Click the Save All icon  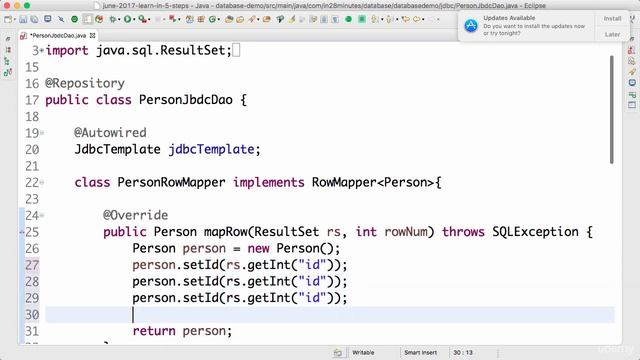click(35, 19)
